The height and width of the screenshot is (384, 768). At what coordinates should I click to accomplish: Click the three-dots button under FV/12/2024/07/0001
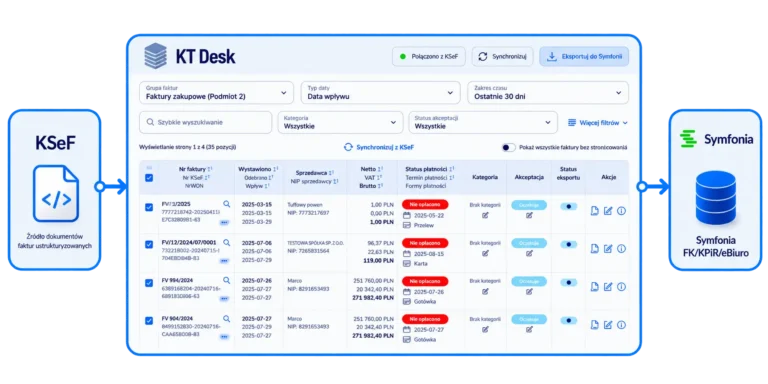tap(224, 261)
